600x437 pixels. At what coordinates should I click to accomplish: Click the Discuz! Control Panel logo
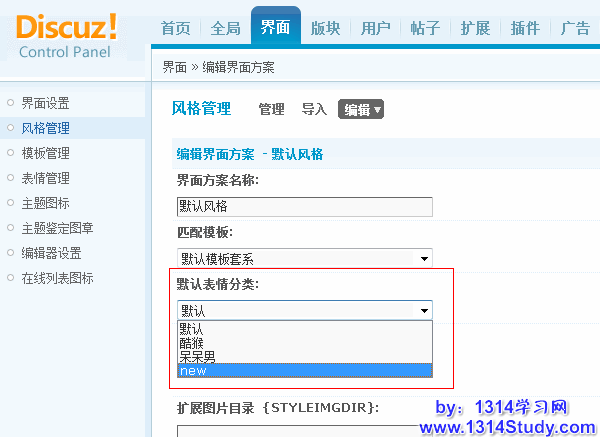(x=67, y=34)
